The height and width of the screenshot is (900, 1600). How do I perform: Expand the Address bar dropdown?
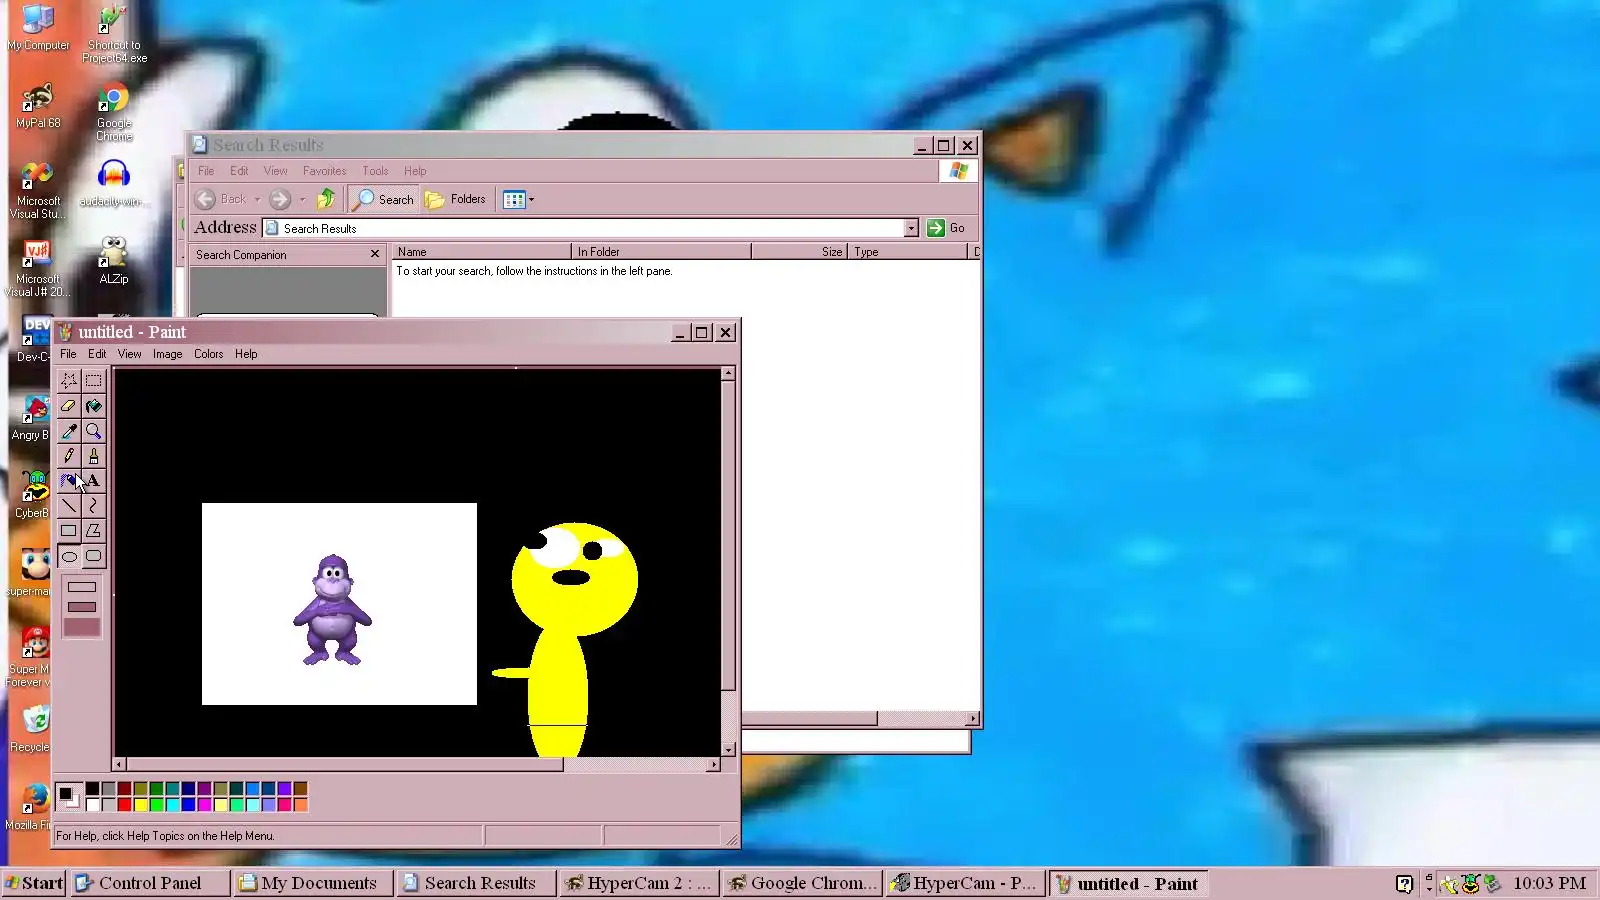coord(911,228)
